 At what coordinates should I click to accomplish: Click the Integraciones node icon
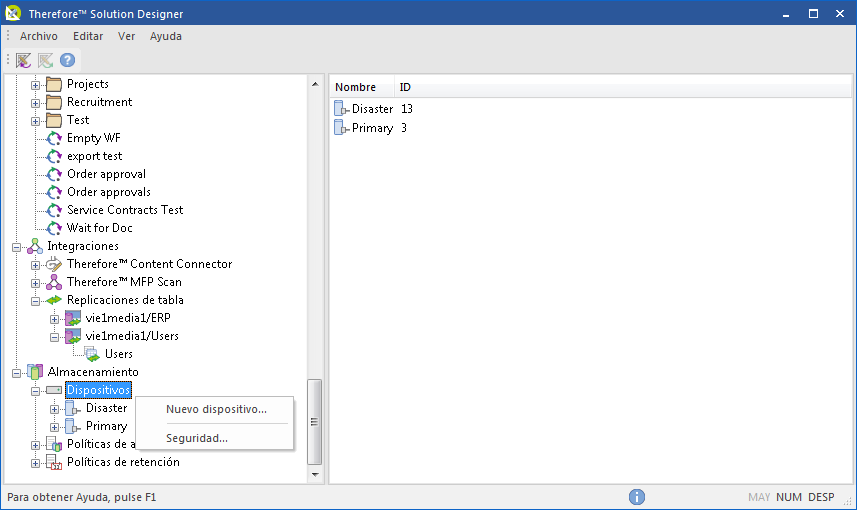click(x=35, y=246)
